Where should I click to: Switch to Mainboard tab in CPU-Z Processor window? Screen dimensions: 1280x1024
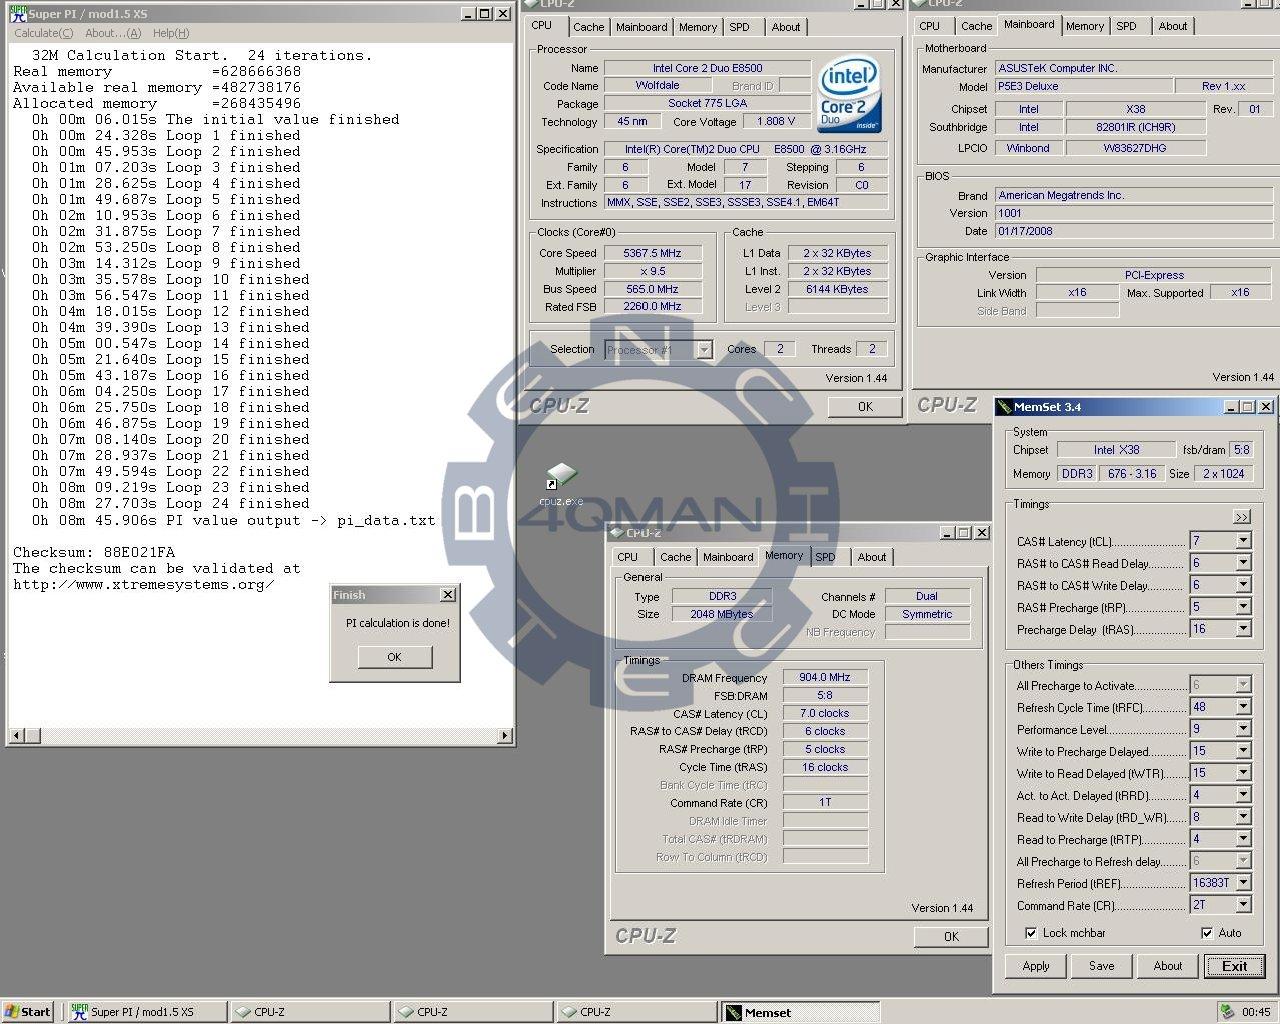[x=641, y=27]
